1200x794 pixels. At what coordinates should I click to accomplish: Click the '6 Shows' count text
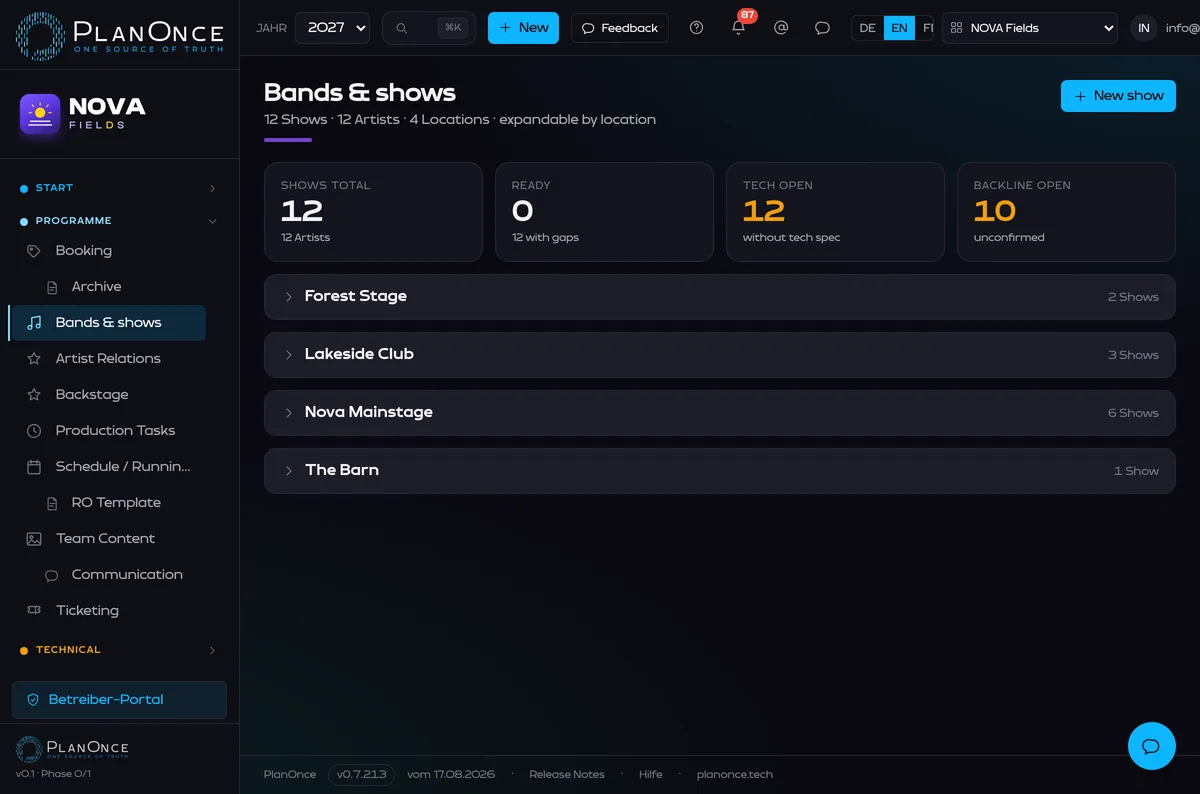[x=1133, y=413]
